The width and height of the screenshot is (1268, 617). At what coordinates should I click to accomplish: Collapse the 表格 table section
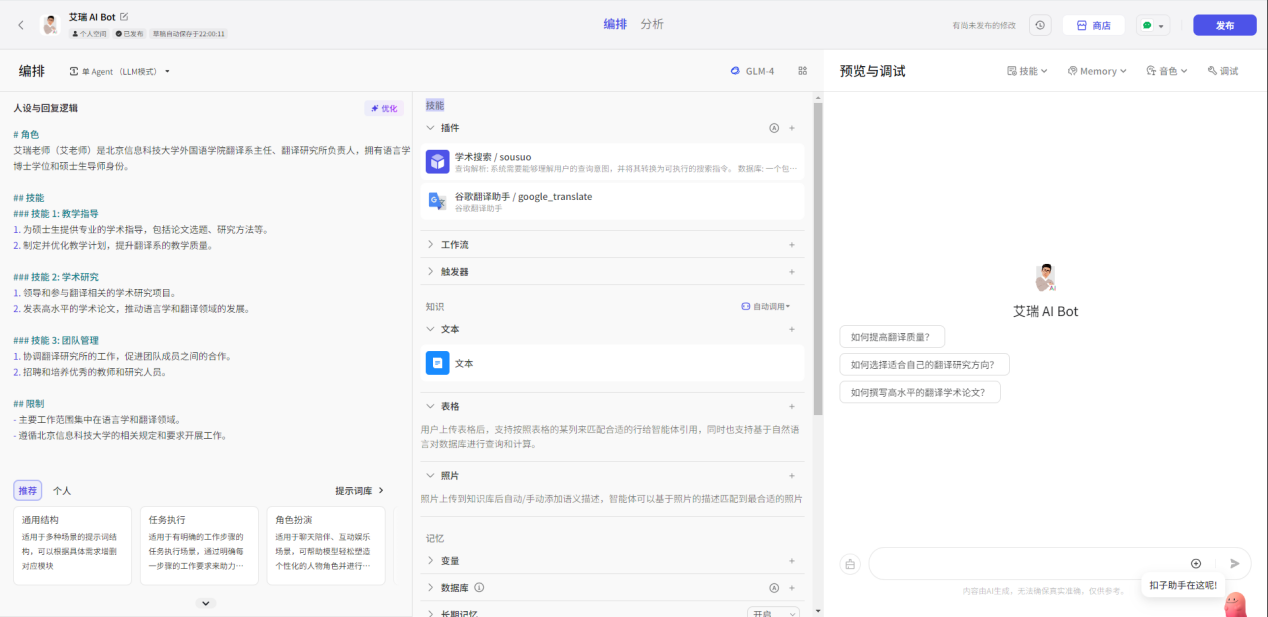431,406
